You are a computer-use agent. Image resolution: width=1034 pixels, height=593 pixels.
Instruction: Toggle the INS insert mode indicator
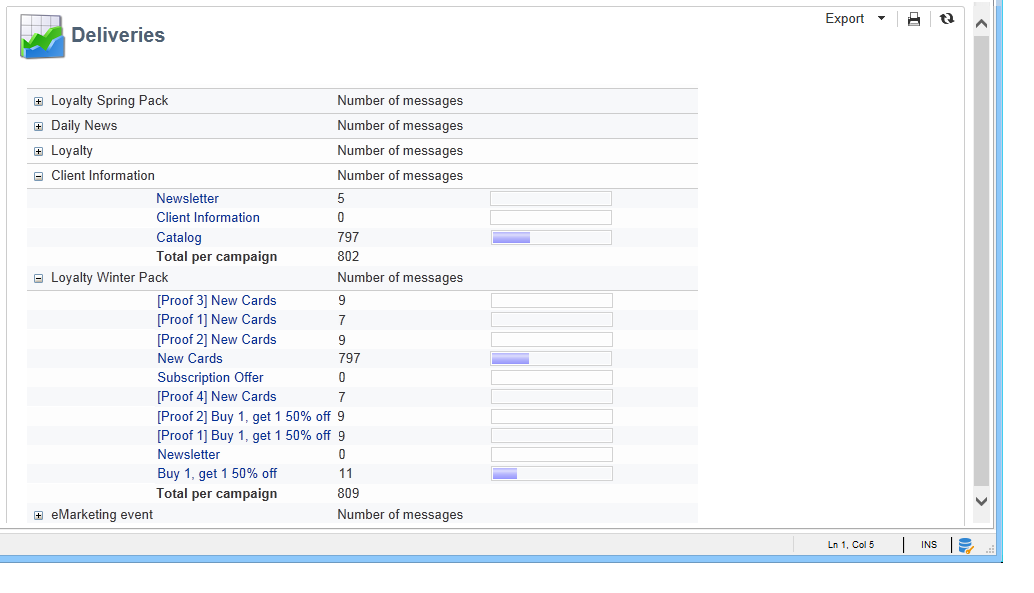pos(928,545)
